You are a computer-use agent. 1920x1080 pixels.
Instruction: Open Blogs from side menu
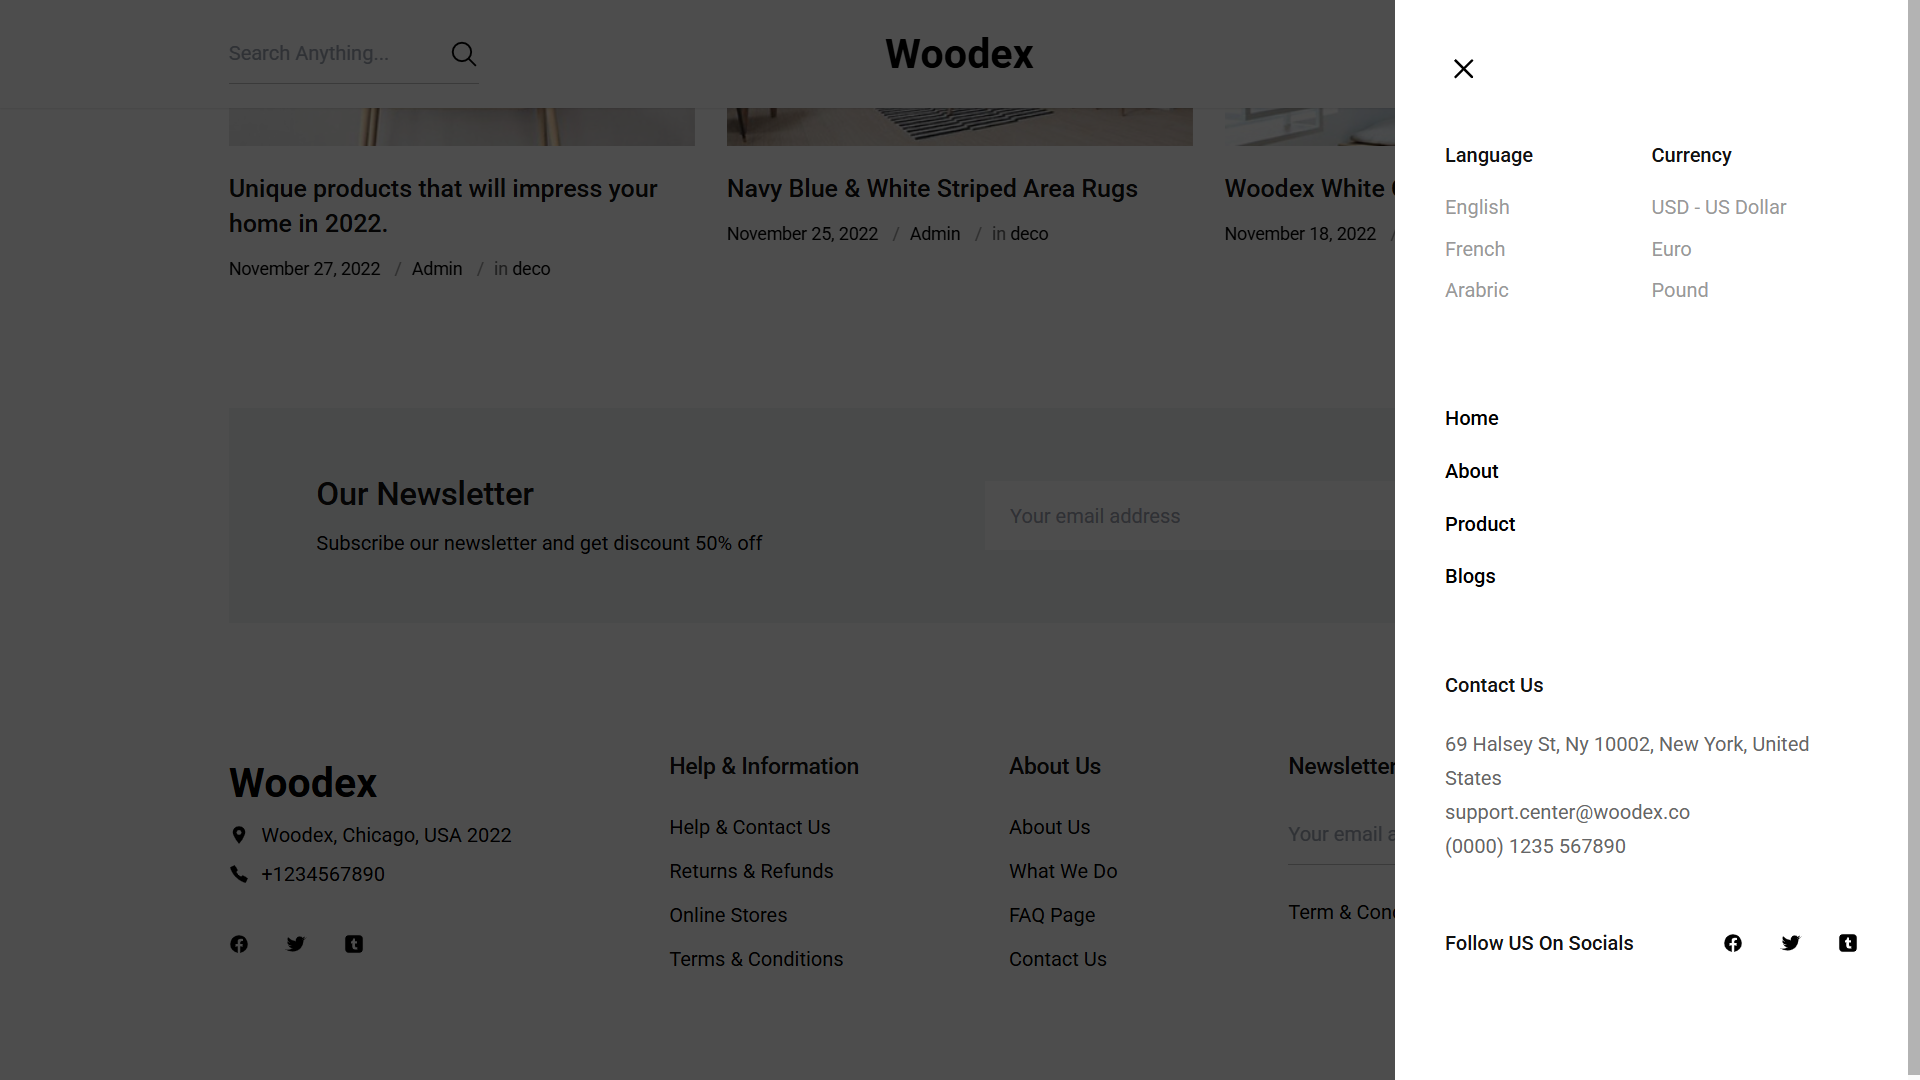pos(1469,576)
